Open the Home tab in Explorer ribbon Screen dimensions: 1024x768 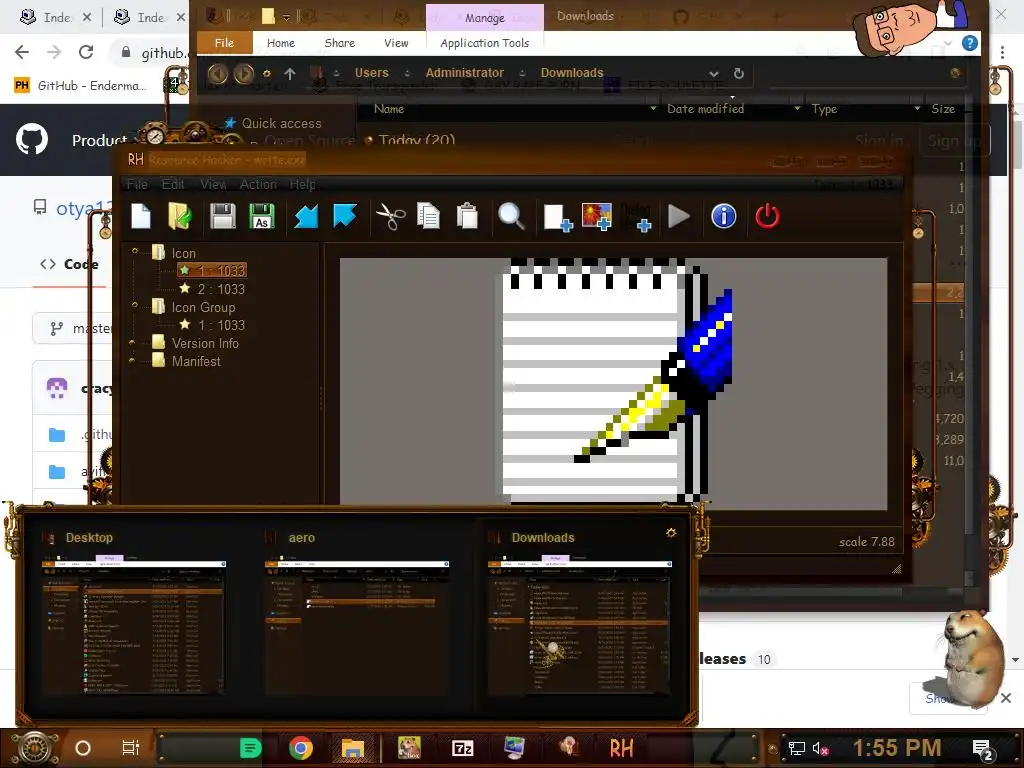click(x=281, y=42)
